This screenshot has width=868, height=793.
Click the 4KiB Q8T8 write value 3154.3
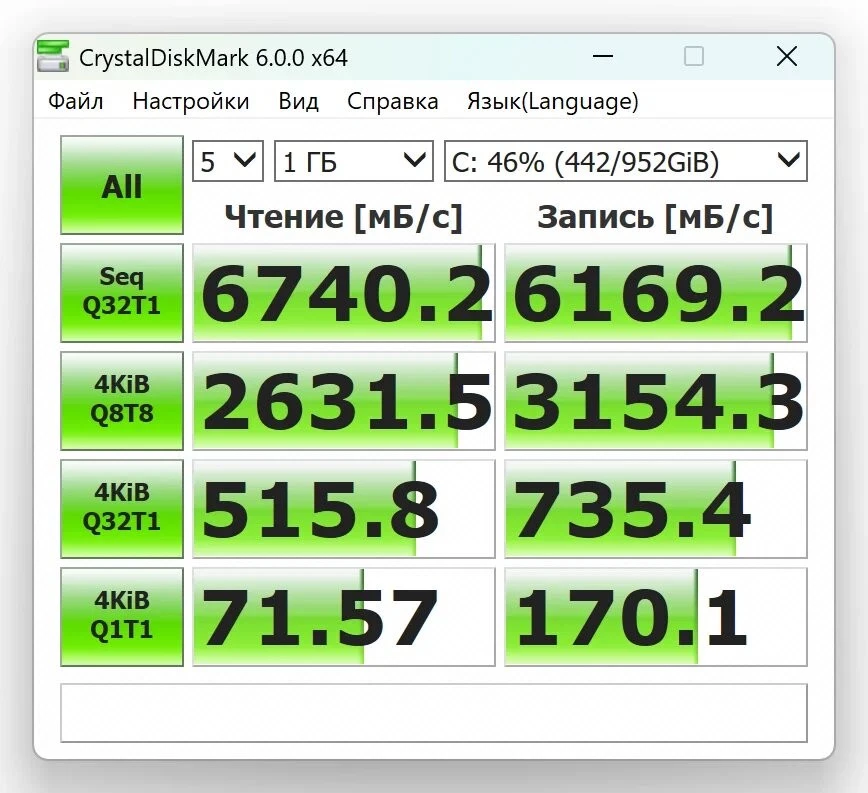tap(656, 401)
